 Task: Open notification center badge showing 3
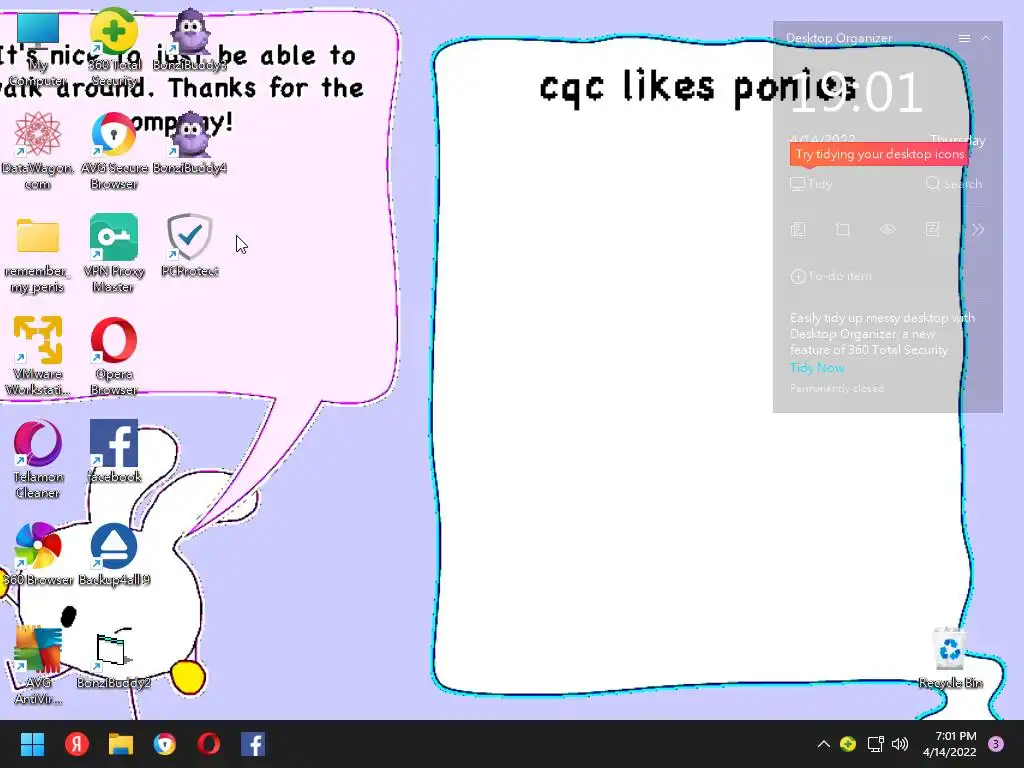coord(996,744)
